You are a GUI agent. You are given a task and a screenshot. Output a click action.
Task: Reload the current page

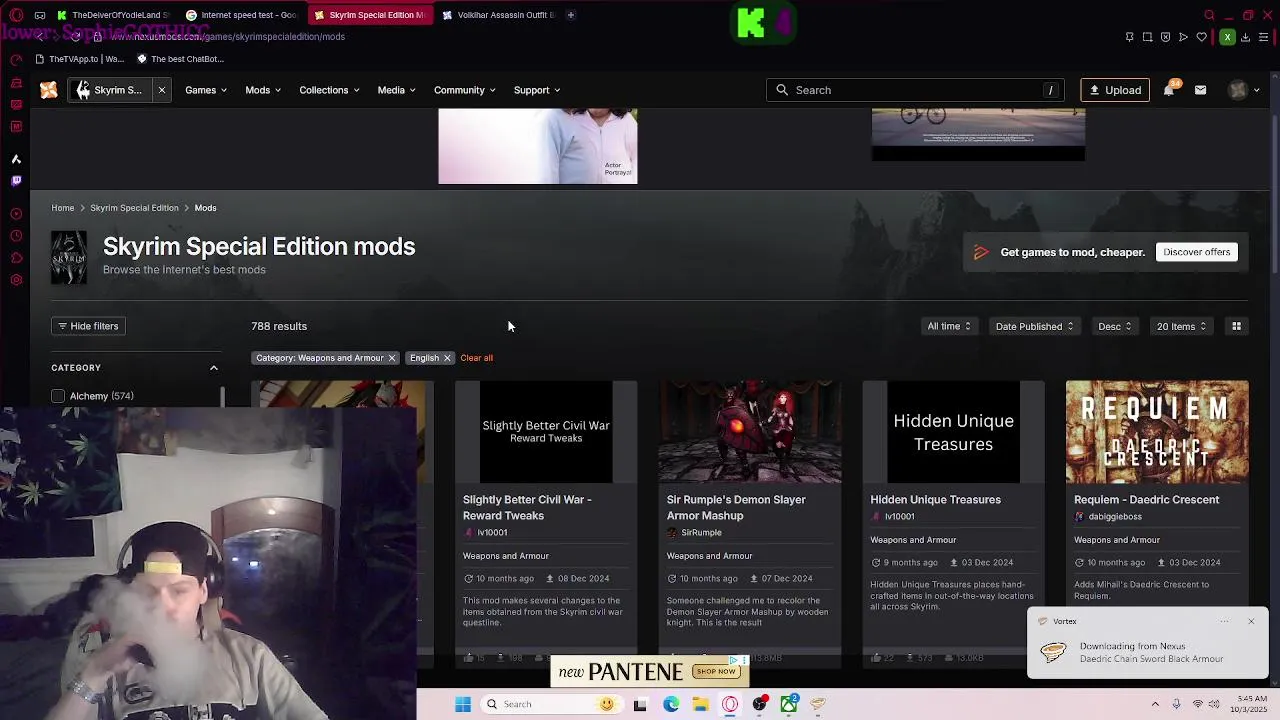click(x=75, y=37)
